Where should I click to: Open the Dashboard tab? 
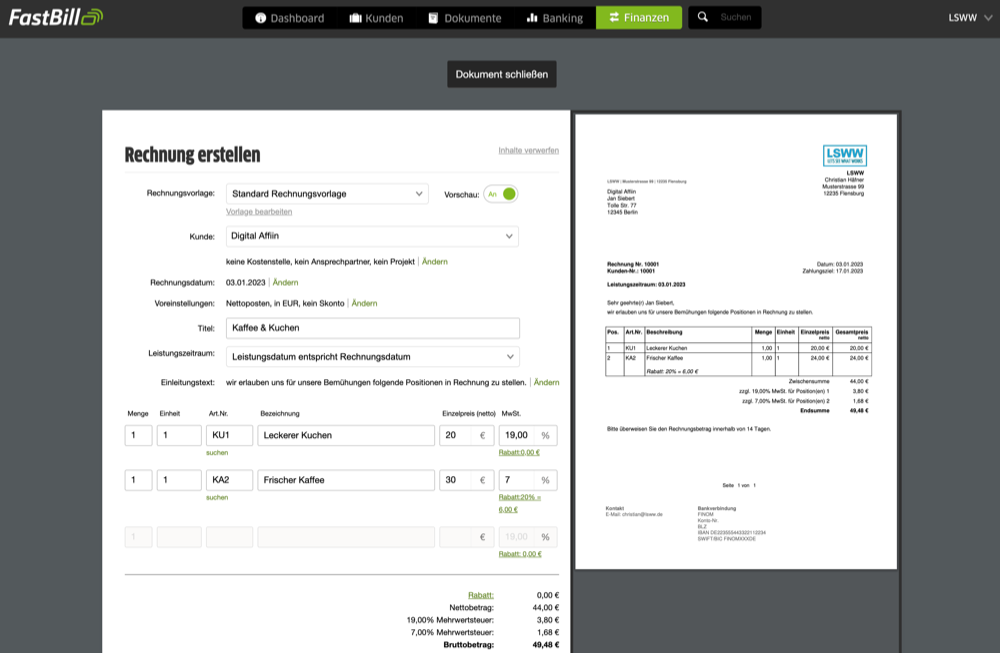click(290, 18)
